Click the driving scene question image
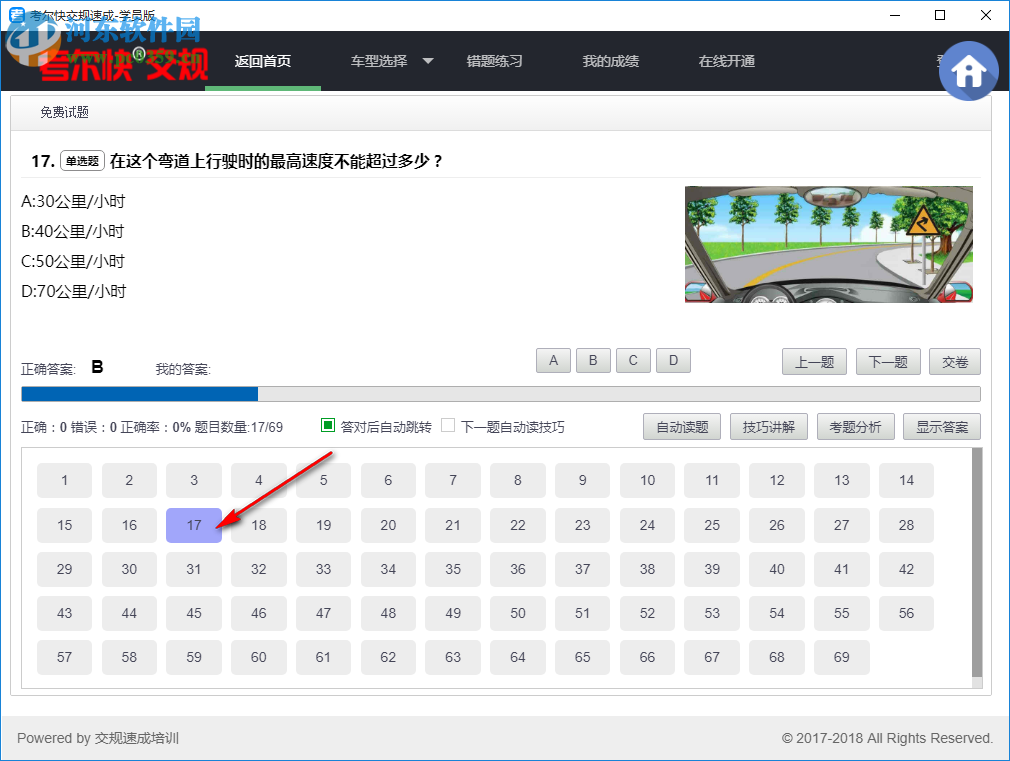Image resolution: width=1010 pixels, height=761 pixels. point(828,245)
